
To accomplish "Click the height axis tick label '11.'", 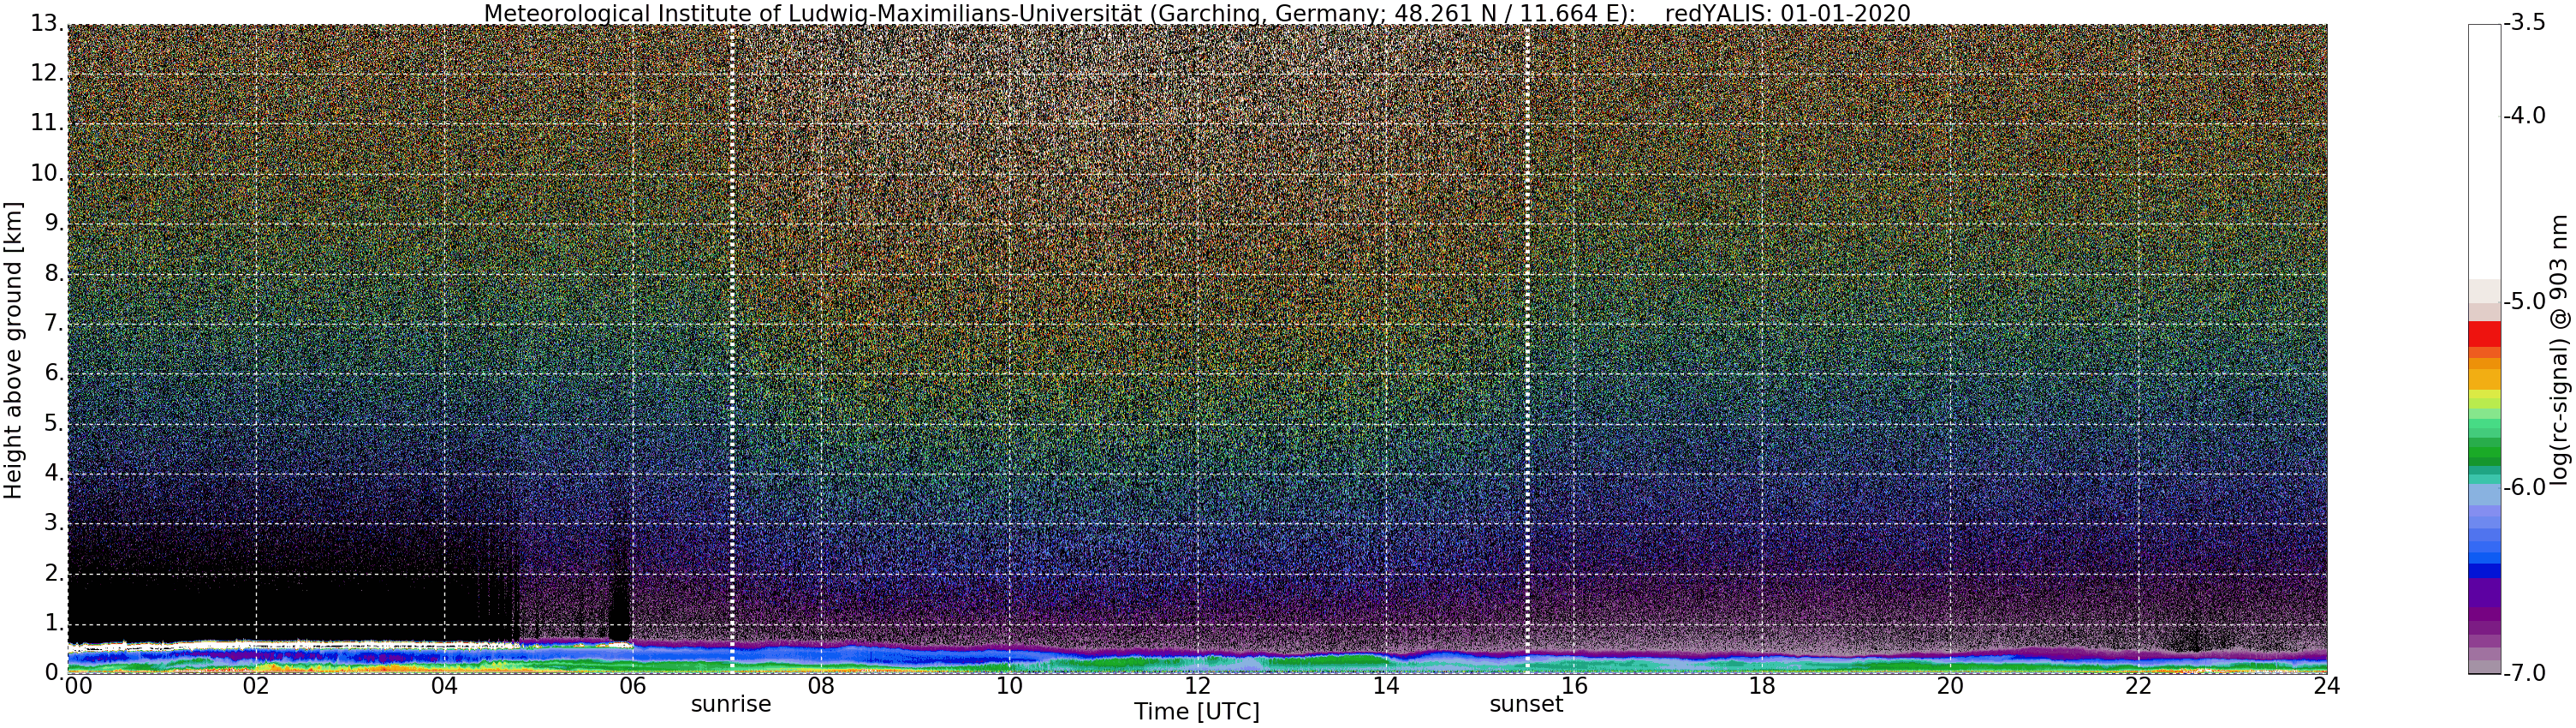I will (47, 123).
